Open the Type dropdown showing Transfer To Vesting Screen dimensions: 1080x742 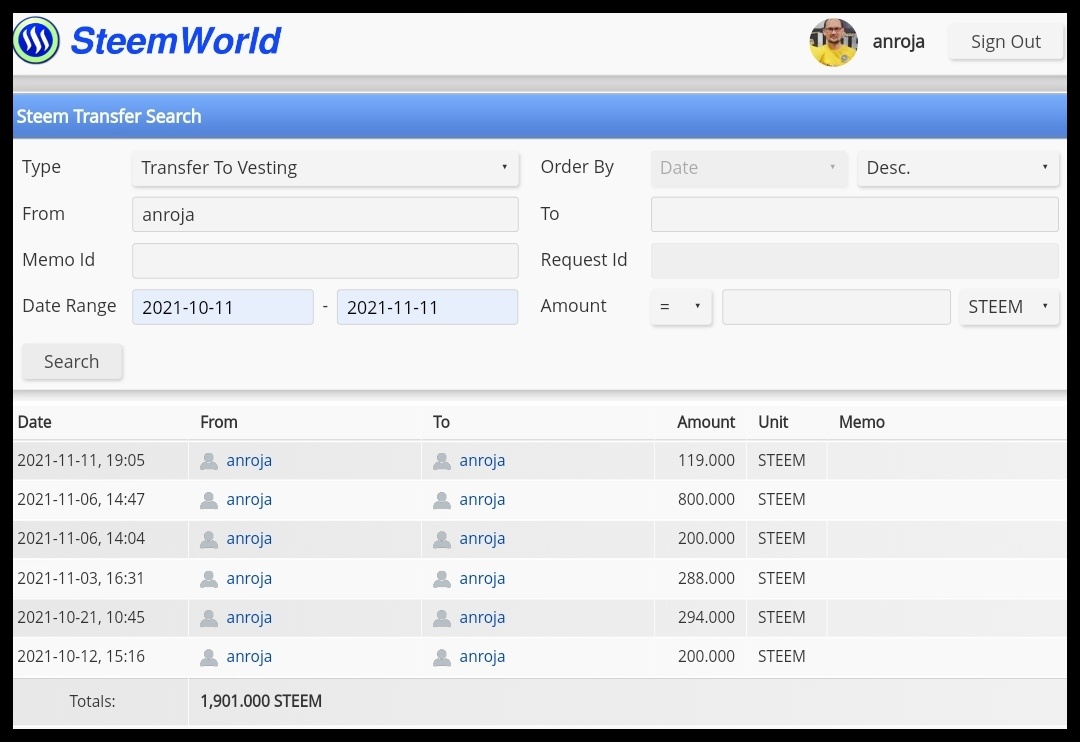click(x=325, y=168)
